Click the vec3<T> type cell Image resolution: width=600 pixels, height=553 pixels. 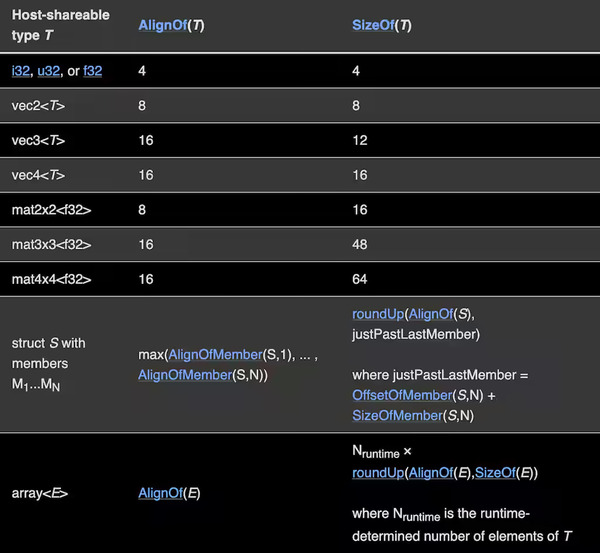39,140
